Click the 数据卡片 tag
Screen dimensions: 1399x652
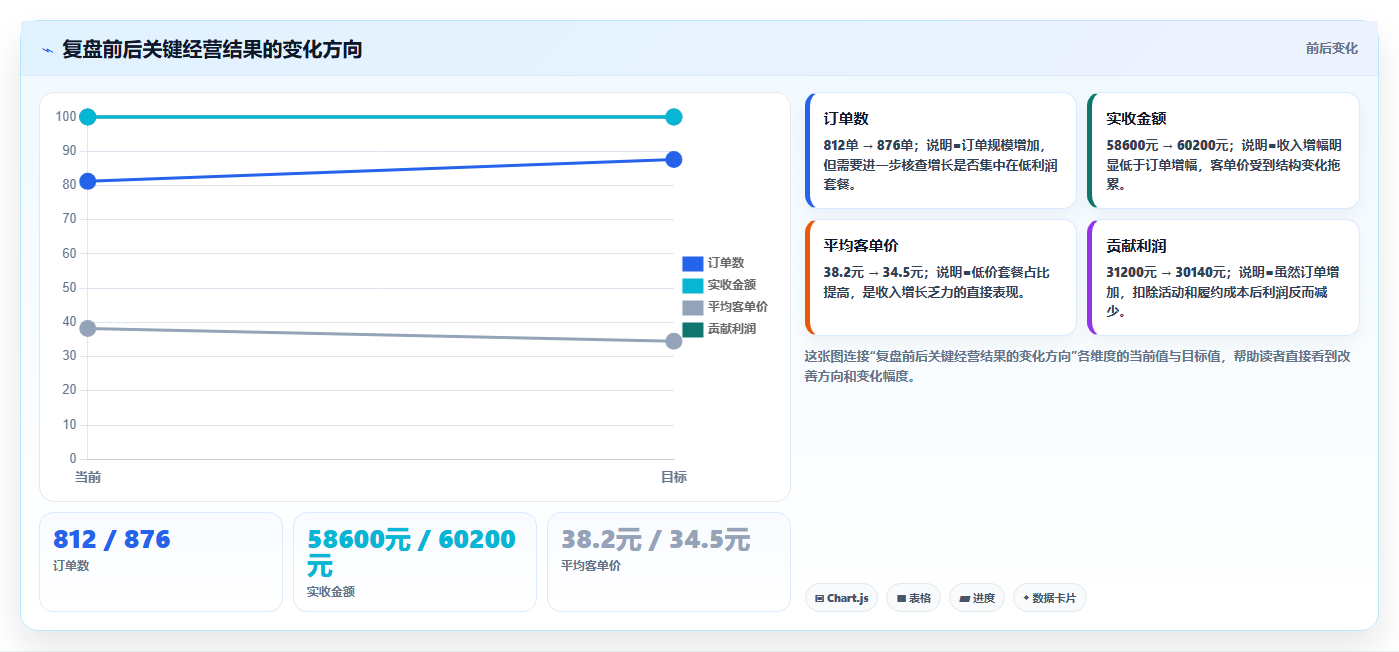click(1049, 598)
